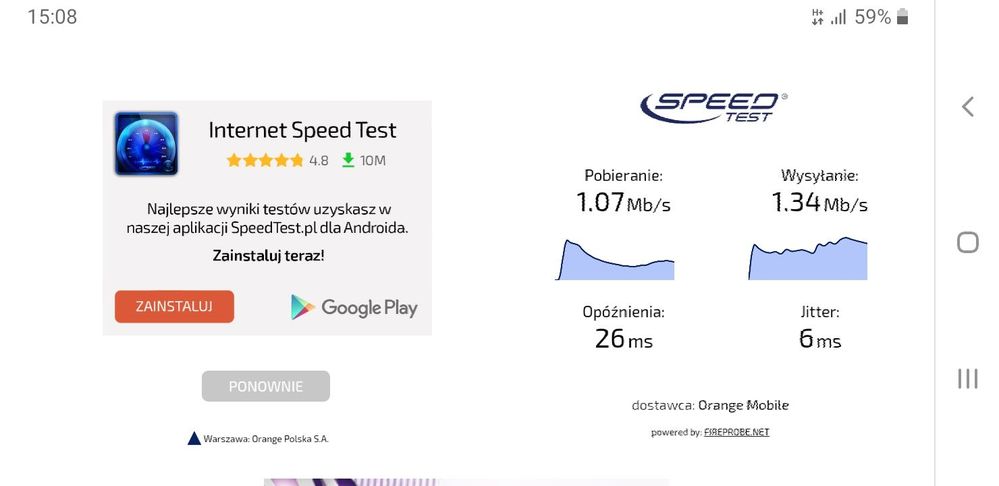Viewport: 999px width, 486px height.
Task: Tap the five-star rating in the ad
Action: point(265,160)
